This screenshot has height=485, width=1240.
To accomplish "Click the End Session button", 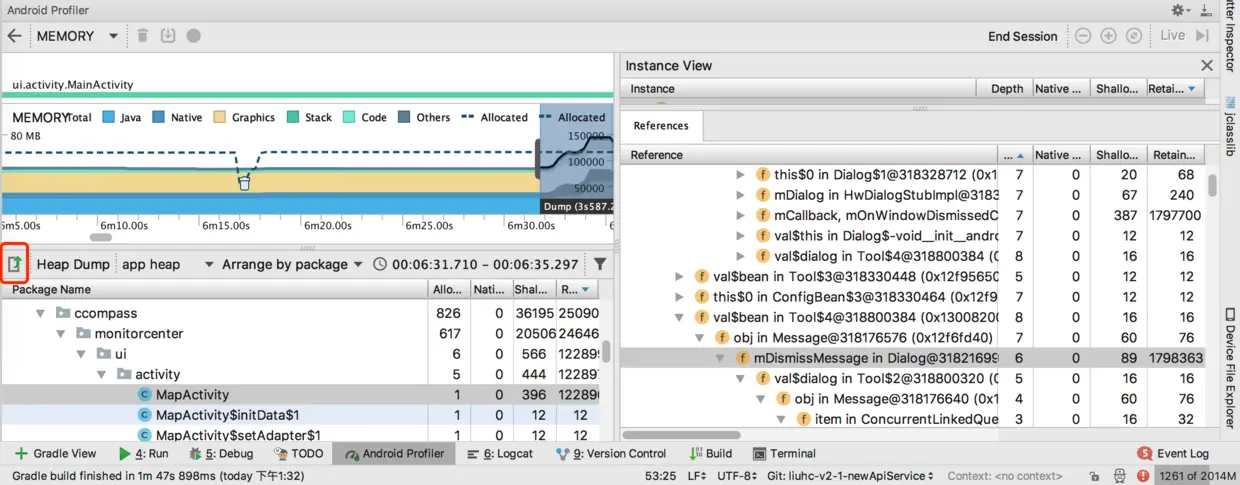I will click(x=1022, y=36).
